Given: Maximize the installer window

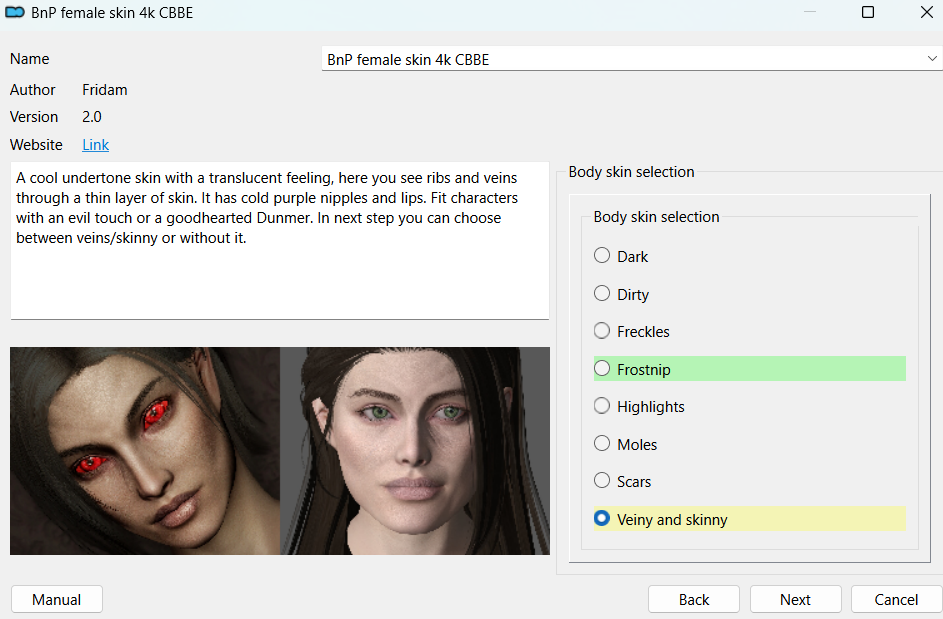Looking at the screenshot, I should [x=868, y=12].
